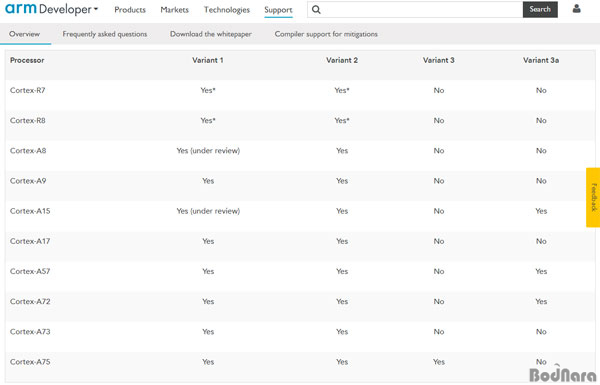The height and width of the screenshot is (385, 600).
Task: Click Cortex-A9 Variant 3 No cell
Action: 439,181
